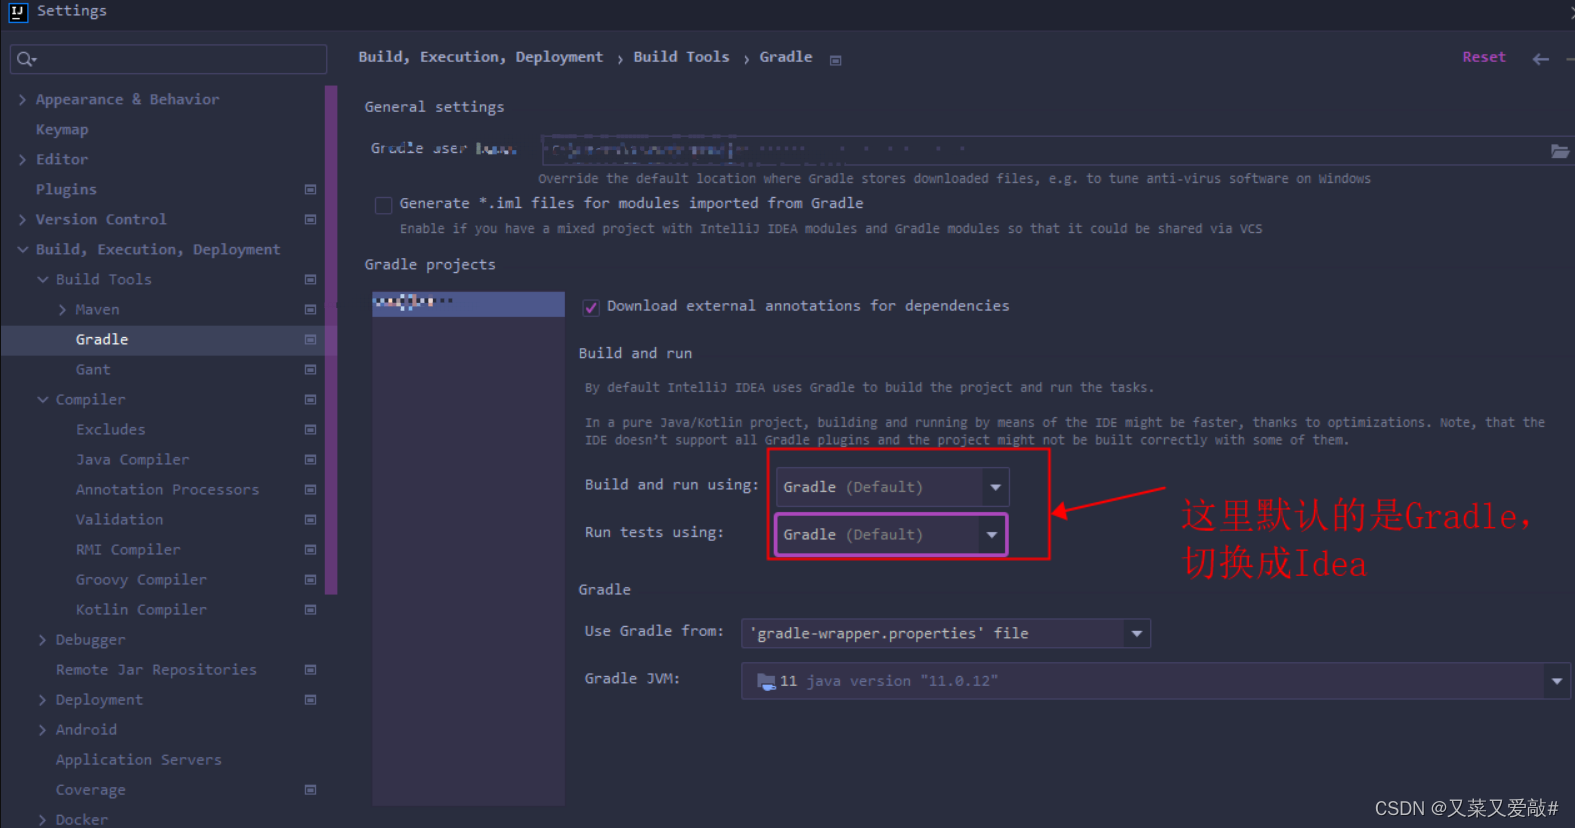
Task: Click the Gradle breadcrumb label
Action: point(786,57)
